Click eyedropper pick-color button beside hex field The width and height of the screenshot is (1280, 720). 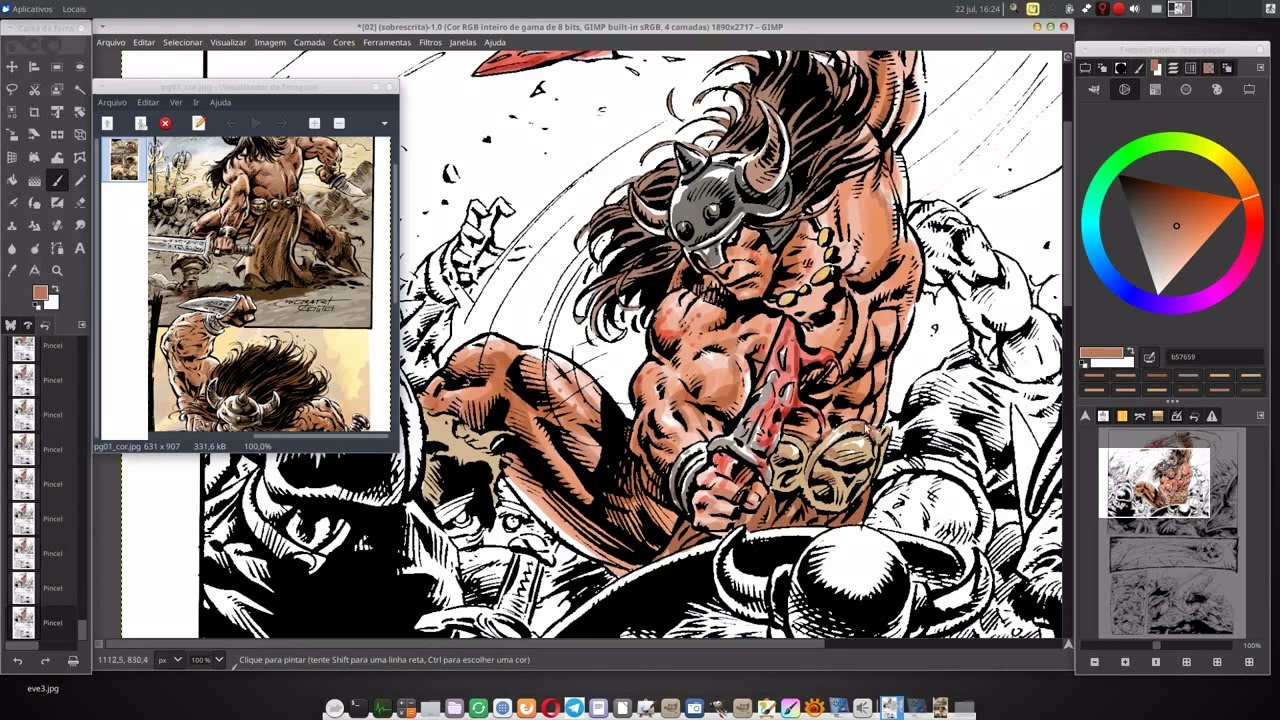pyautogui.click(x=1150, y=356)
